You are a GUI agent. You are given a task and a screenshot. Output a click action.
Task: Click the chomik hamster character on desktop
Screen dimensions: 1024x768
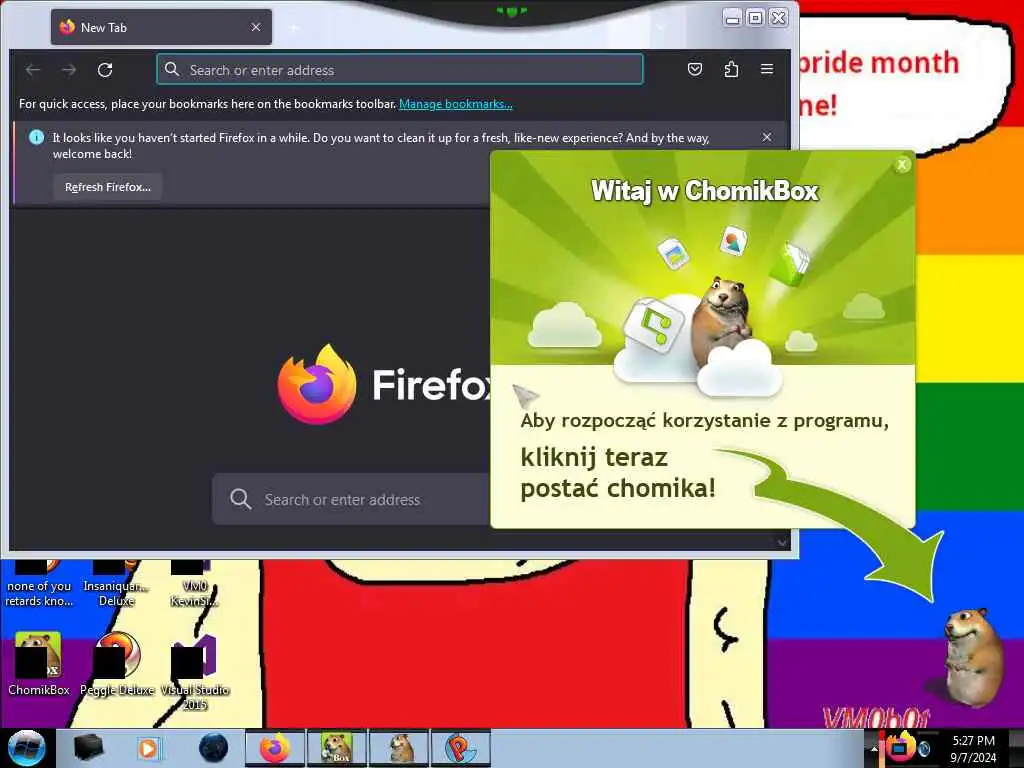[972, 658]
